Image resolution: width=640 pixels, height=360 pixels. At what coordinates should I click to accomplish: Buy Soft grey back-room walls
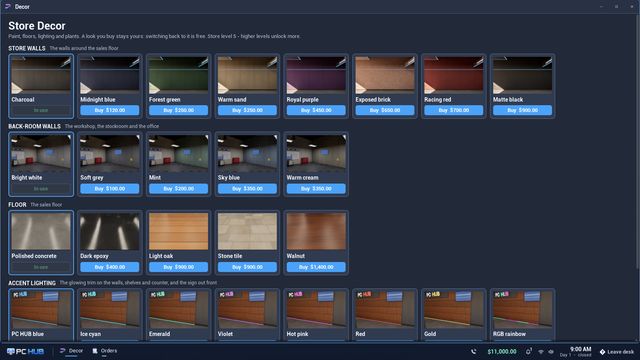(x=109, y=189)
